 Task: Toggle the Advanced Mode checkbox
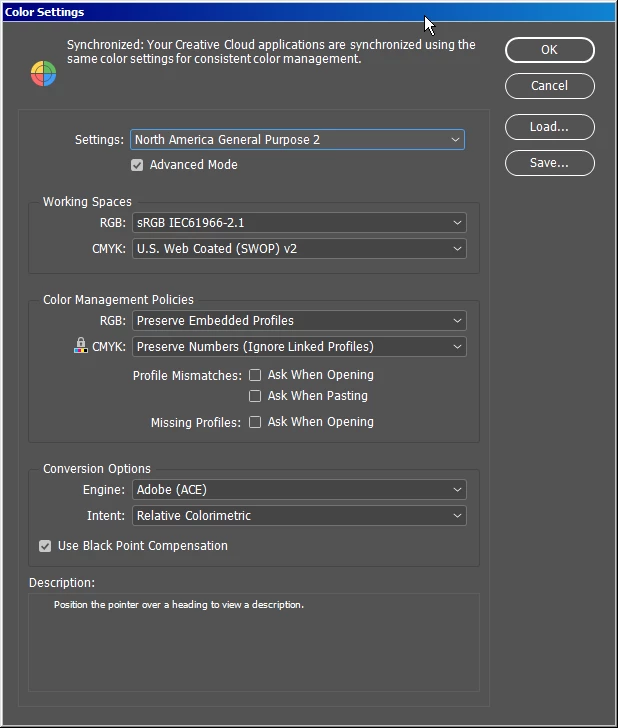pos(137,165)
